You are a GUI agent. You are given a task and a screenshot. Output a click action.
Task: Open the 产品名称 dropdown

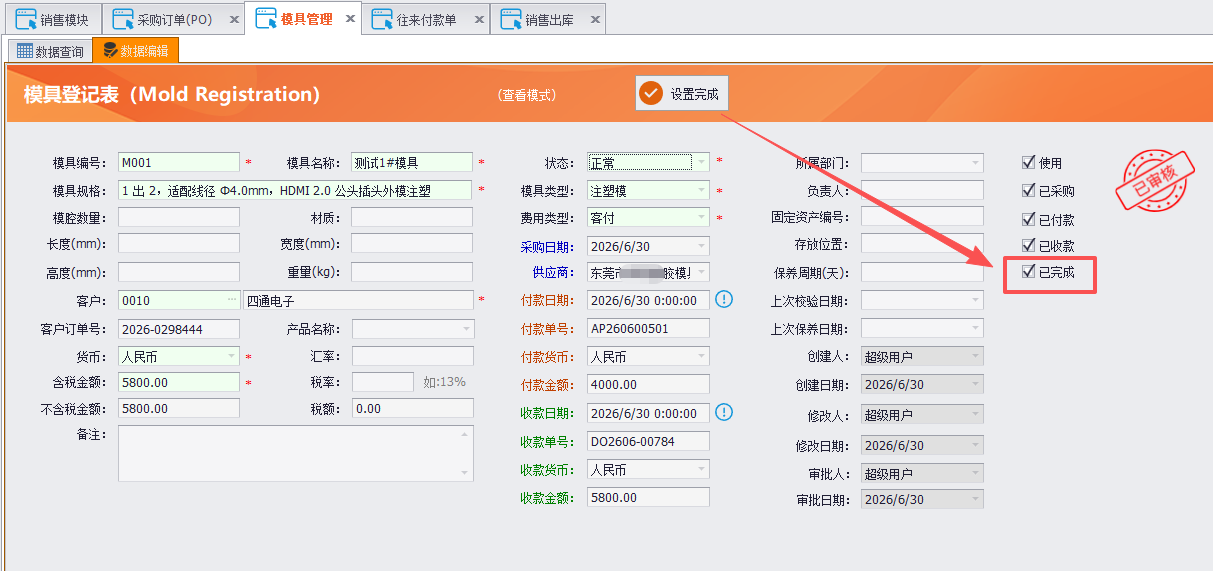click(466, 328)
